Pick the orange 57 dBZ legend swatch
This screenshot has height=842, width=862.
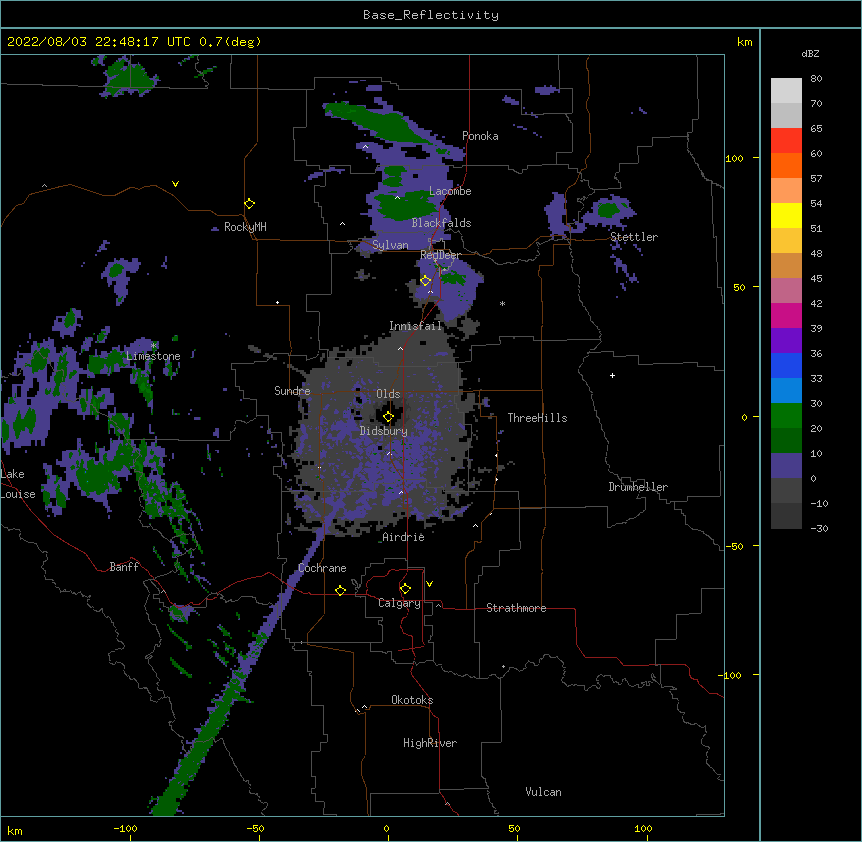point(786,165)
